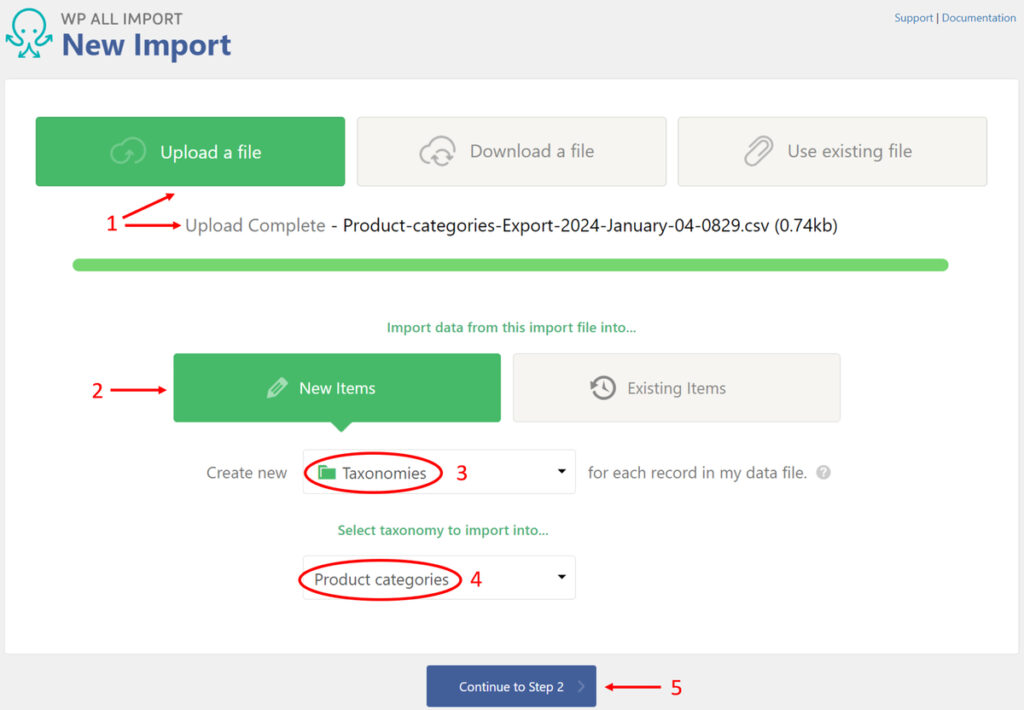Open the Documentation link
This screenshot has height=710, width=1024.
[x=978, y=18]
